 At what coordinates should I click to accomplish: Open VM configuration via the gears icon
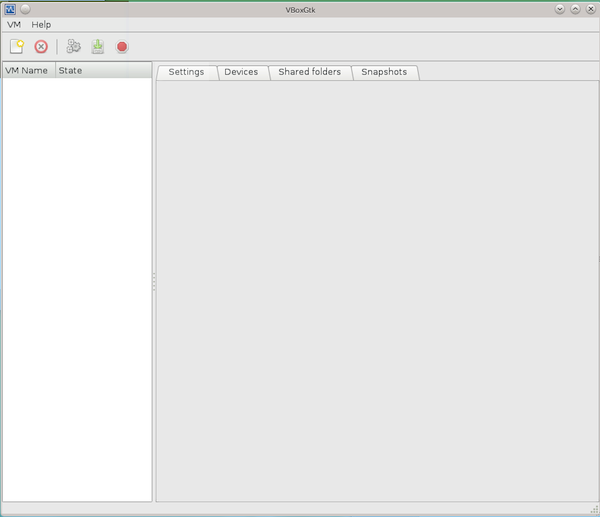pos(73,46)
